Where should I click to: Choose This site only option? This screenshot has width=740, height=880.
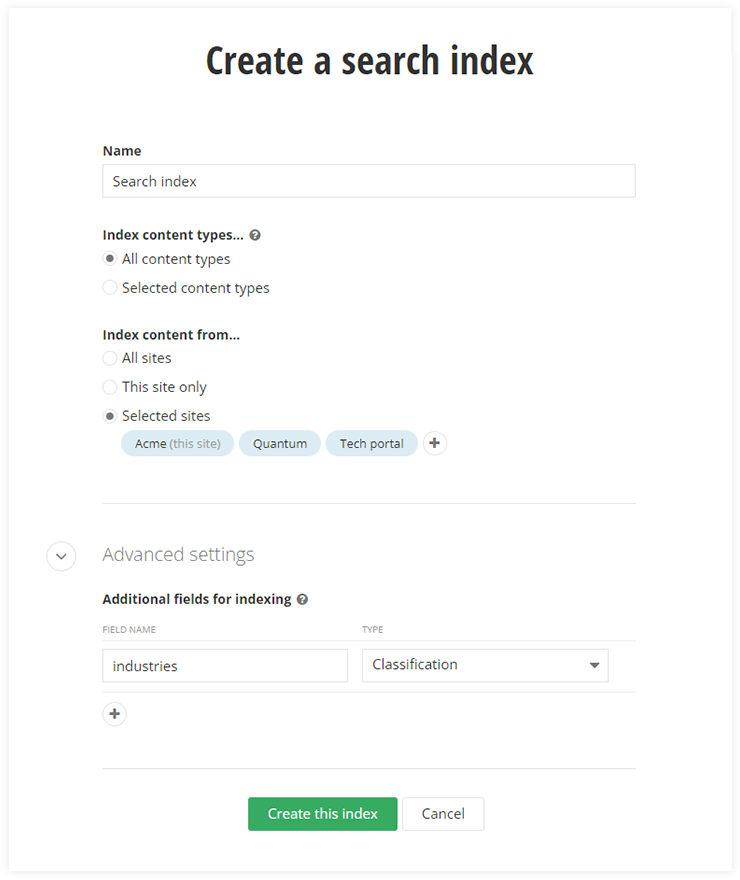tap(110, 387)
